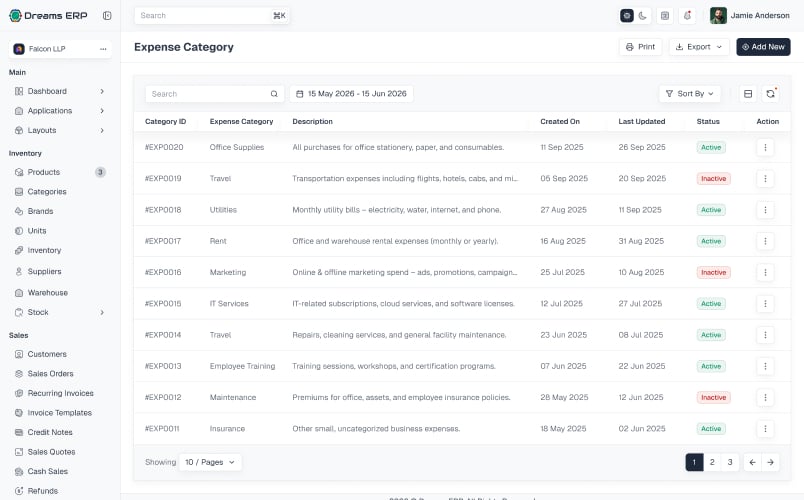Open Falcon LLP three-dot options
Image resolution: width=804 pixels, height=500 pixels.
coord(103,49)
